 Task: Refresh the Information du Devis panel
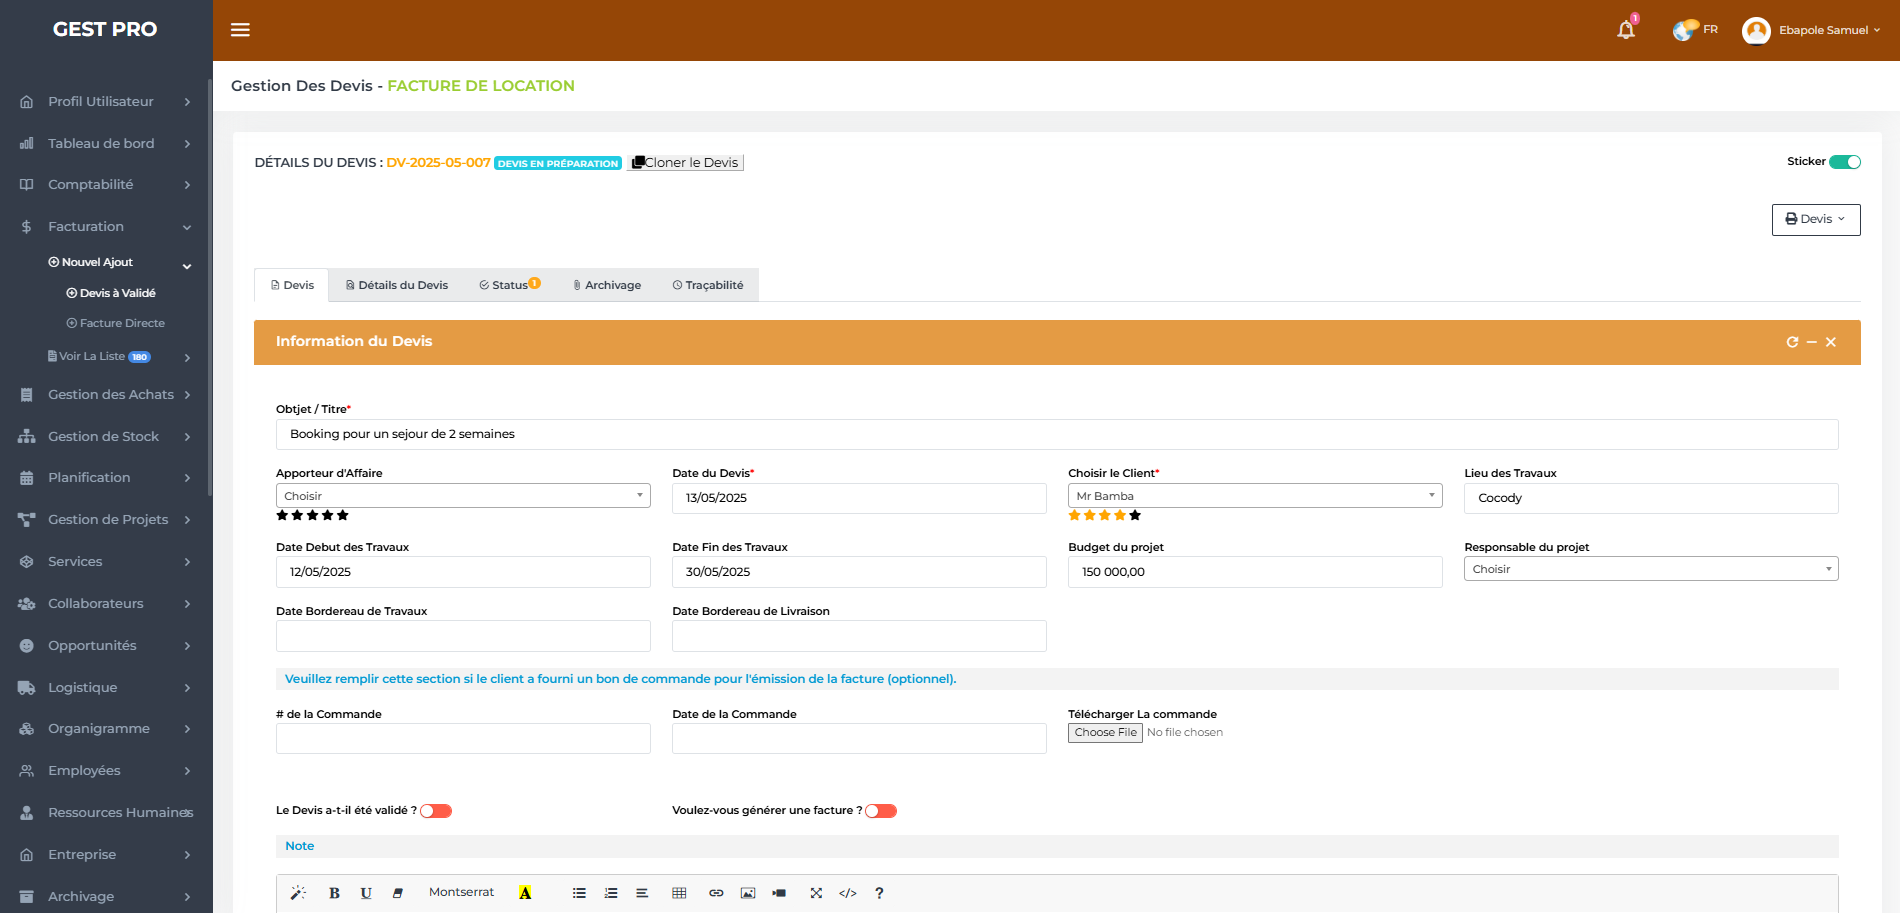(x=1792, y=342)
